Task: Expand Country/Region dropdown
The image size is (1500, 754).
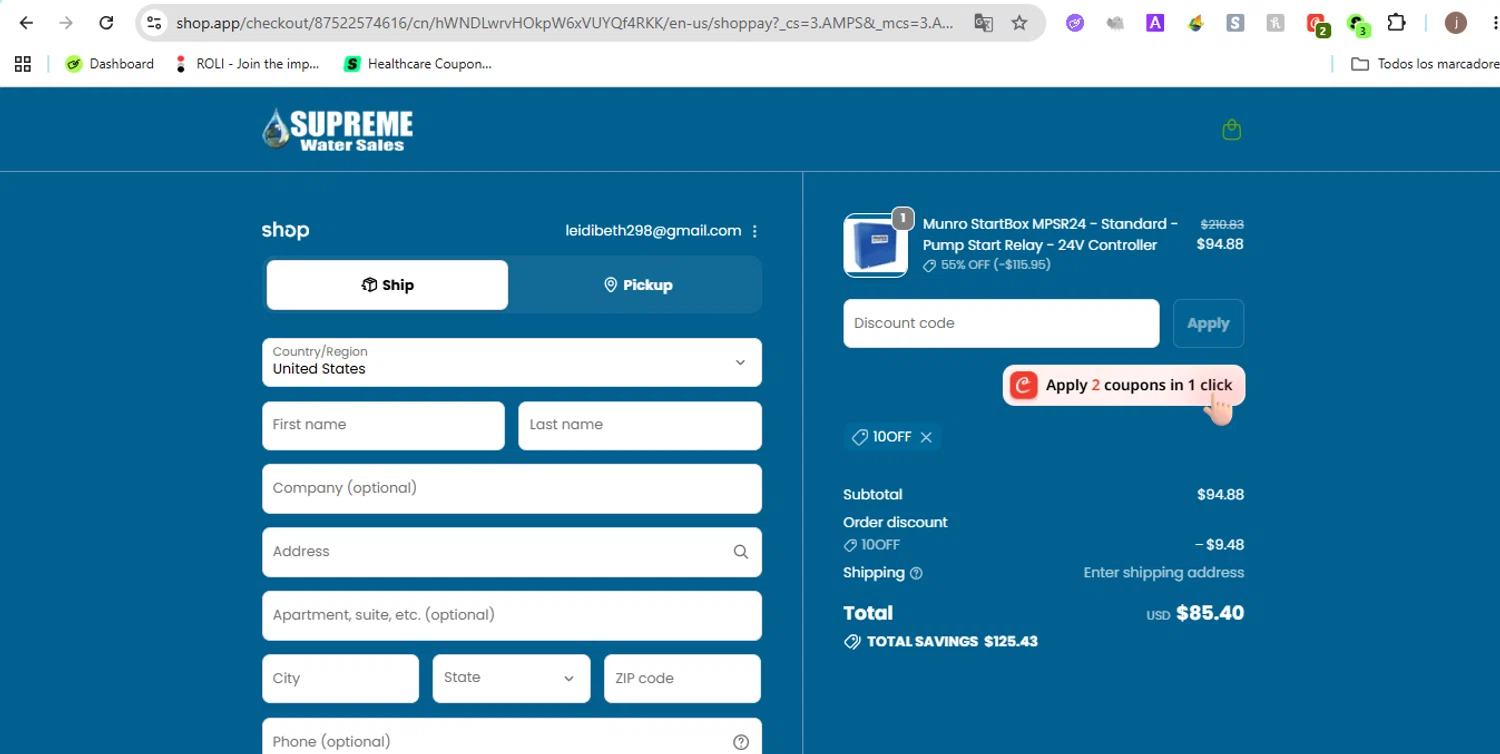Action: [x=512, y=362]
